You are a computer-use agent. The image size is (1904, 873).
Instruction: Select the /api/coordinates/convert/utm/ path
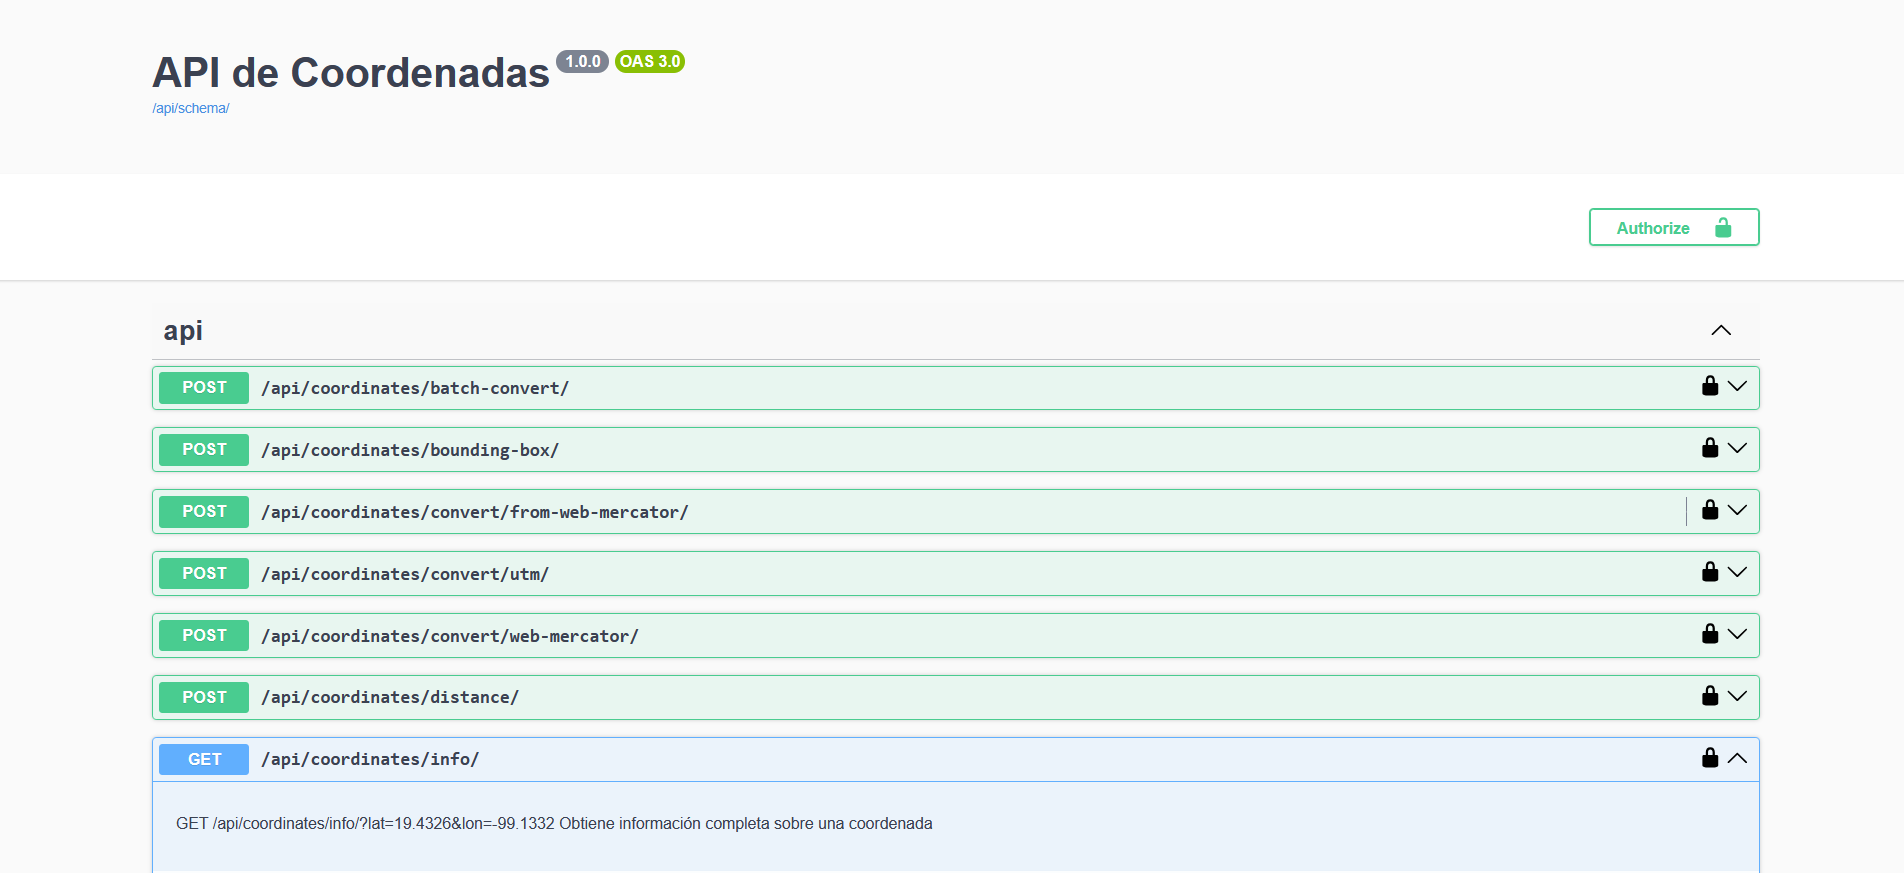(405, 574)
